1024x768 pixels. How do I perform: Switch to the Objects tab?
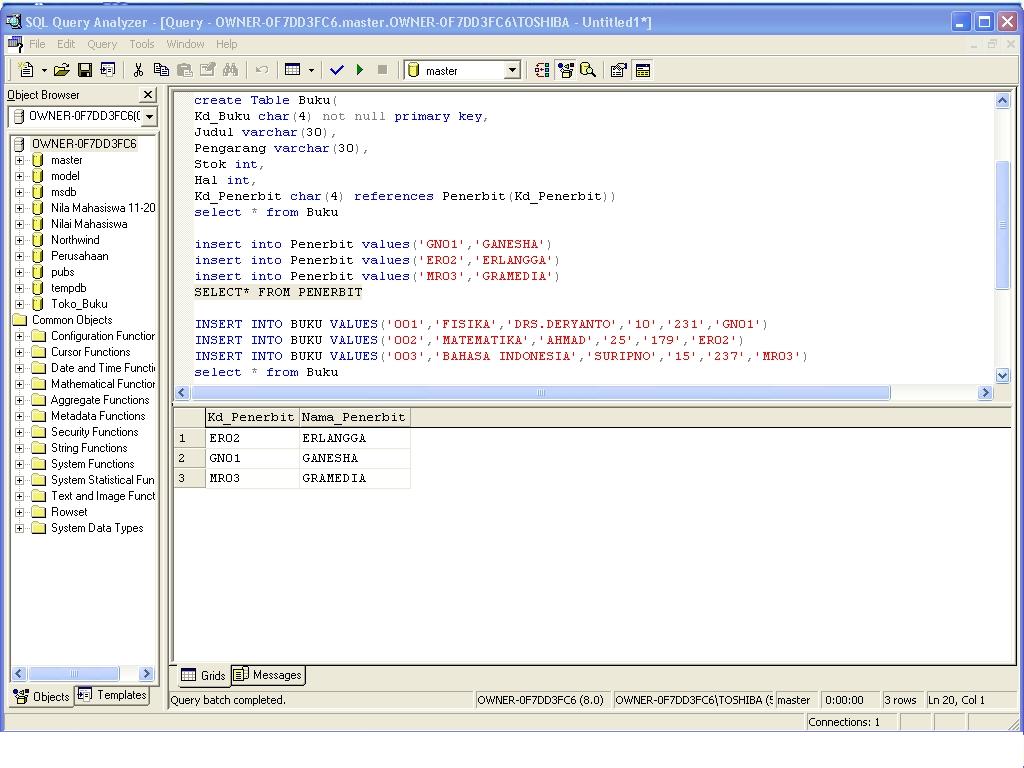[x=42, y=696]
